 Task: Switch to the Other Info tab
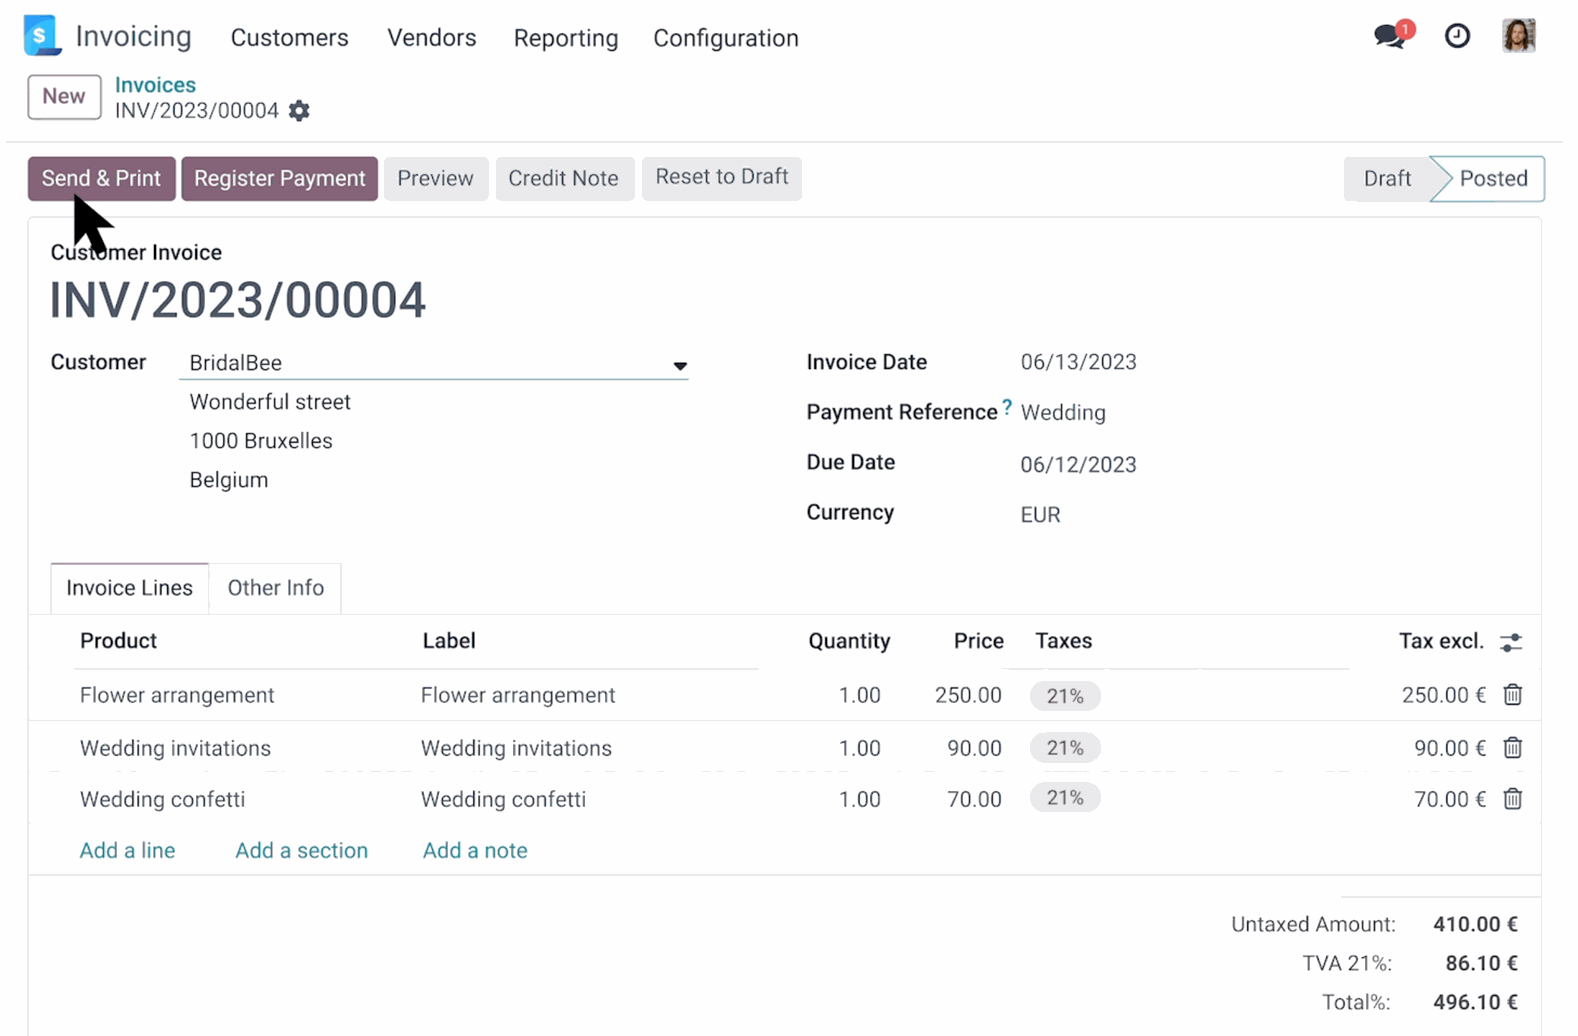click(x=275, y=588)
